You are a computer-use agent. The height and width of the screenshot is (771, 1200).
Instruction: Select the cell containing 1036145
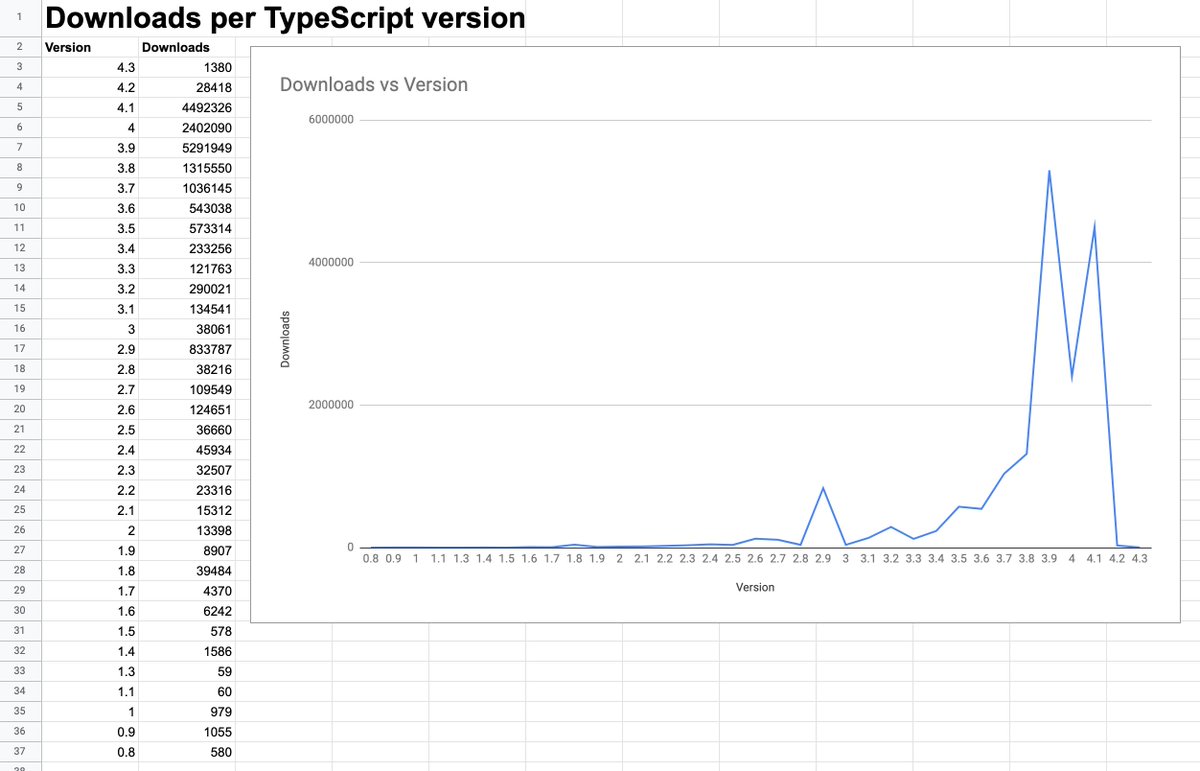pyautogui.click(x=187, y=188)
